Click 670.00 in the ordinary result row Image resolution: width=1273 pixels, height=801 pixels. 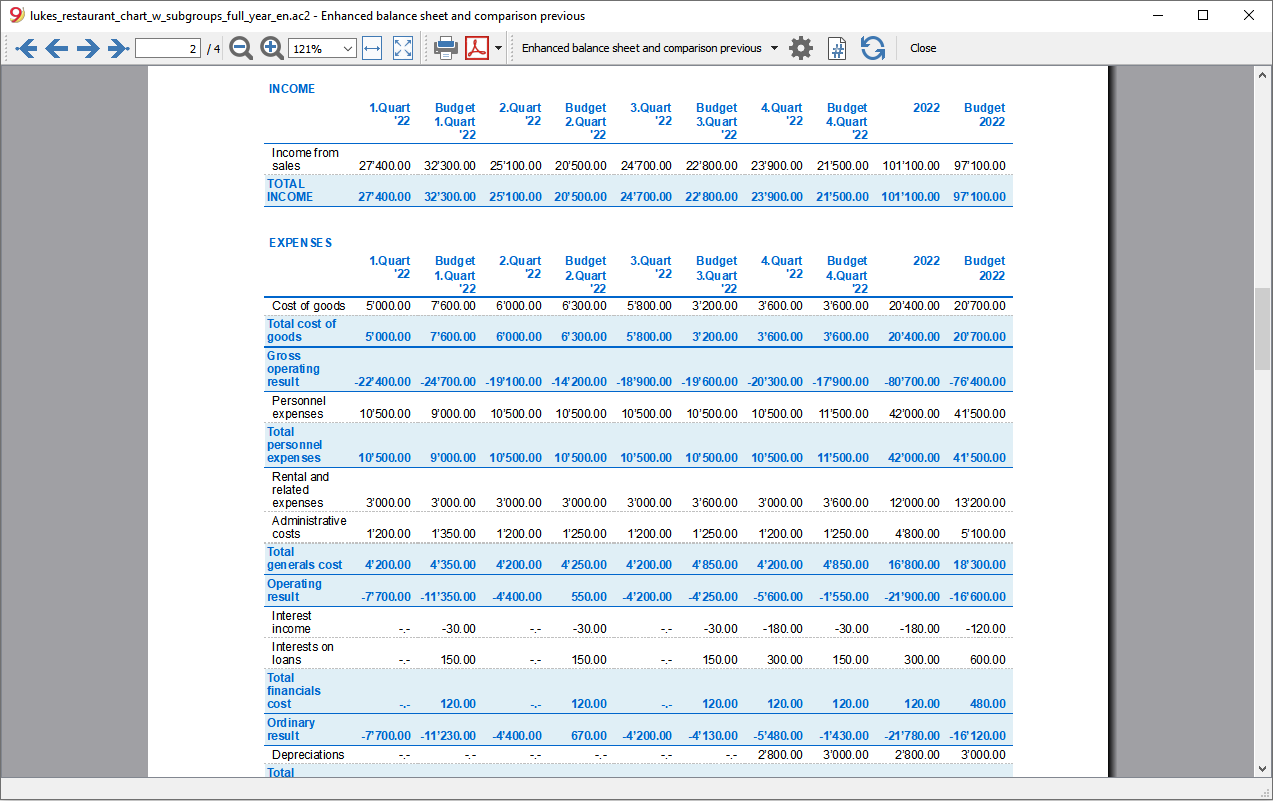click(587, 736)
